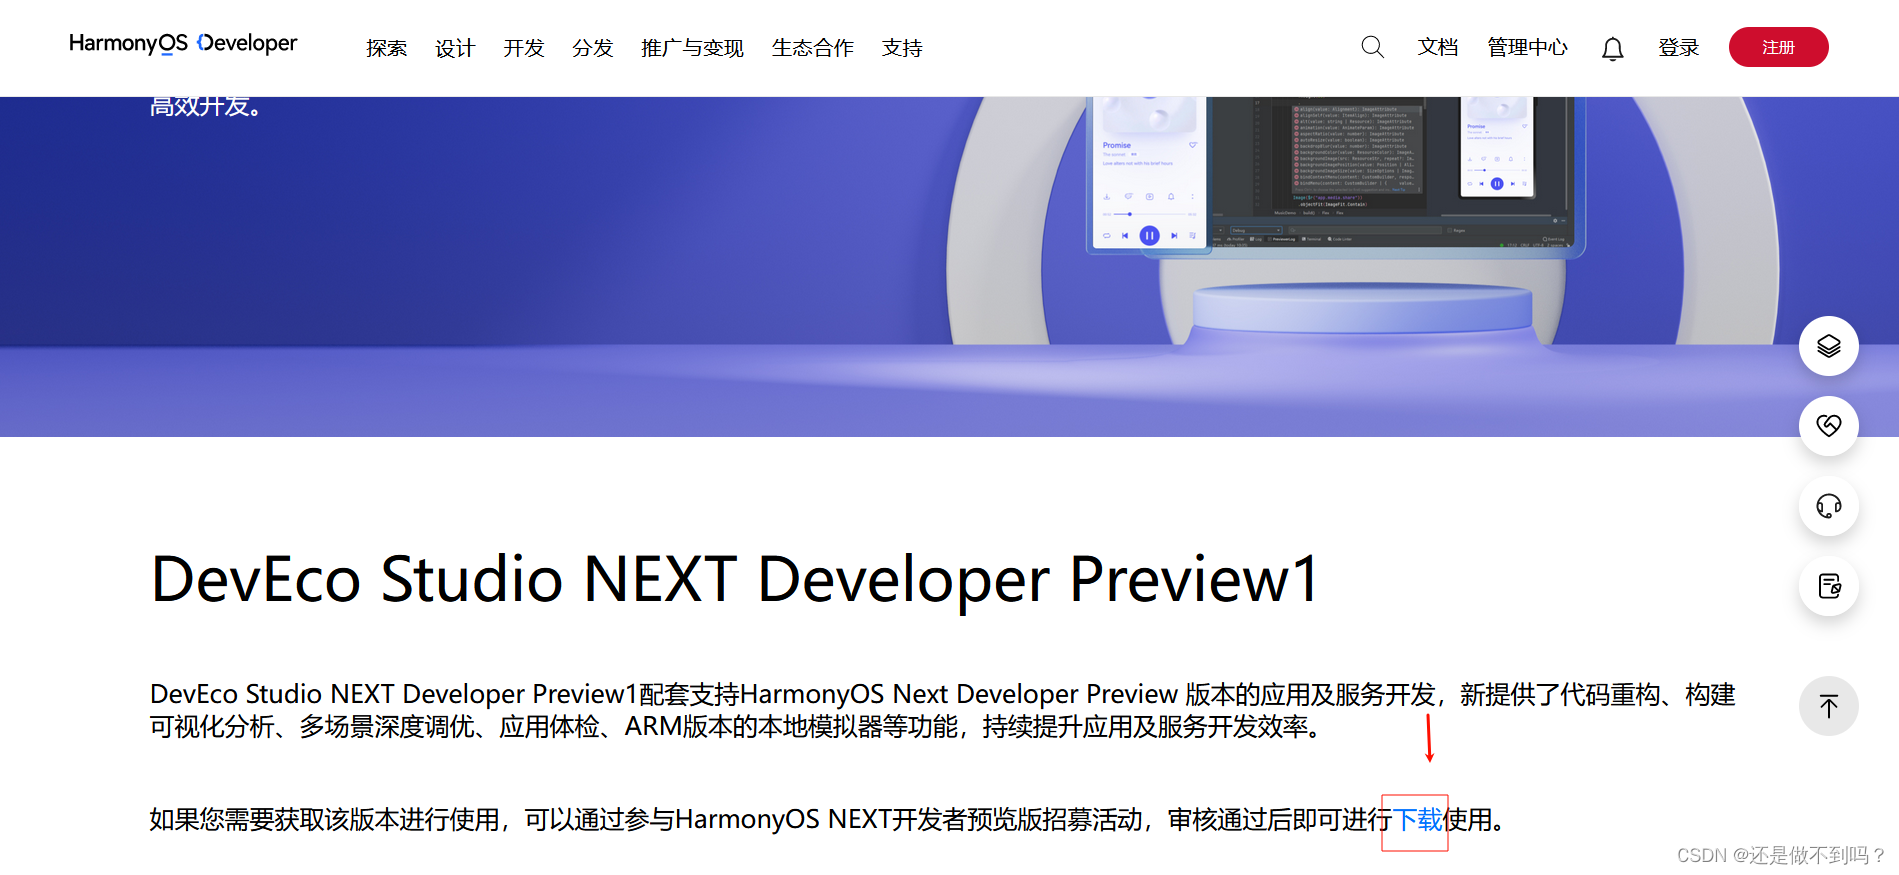Open the 探索 menu
Screen dimensions: 1899x875
point(386,48)
